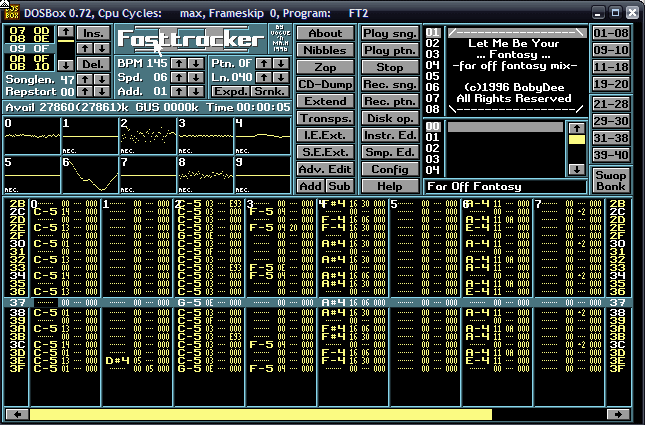Open the Transps. transpose panel

click(x=325, y=118)
